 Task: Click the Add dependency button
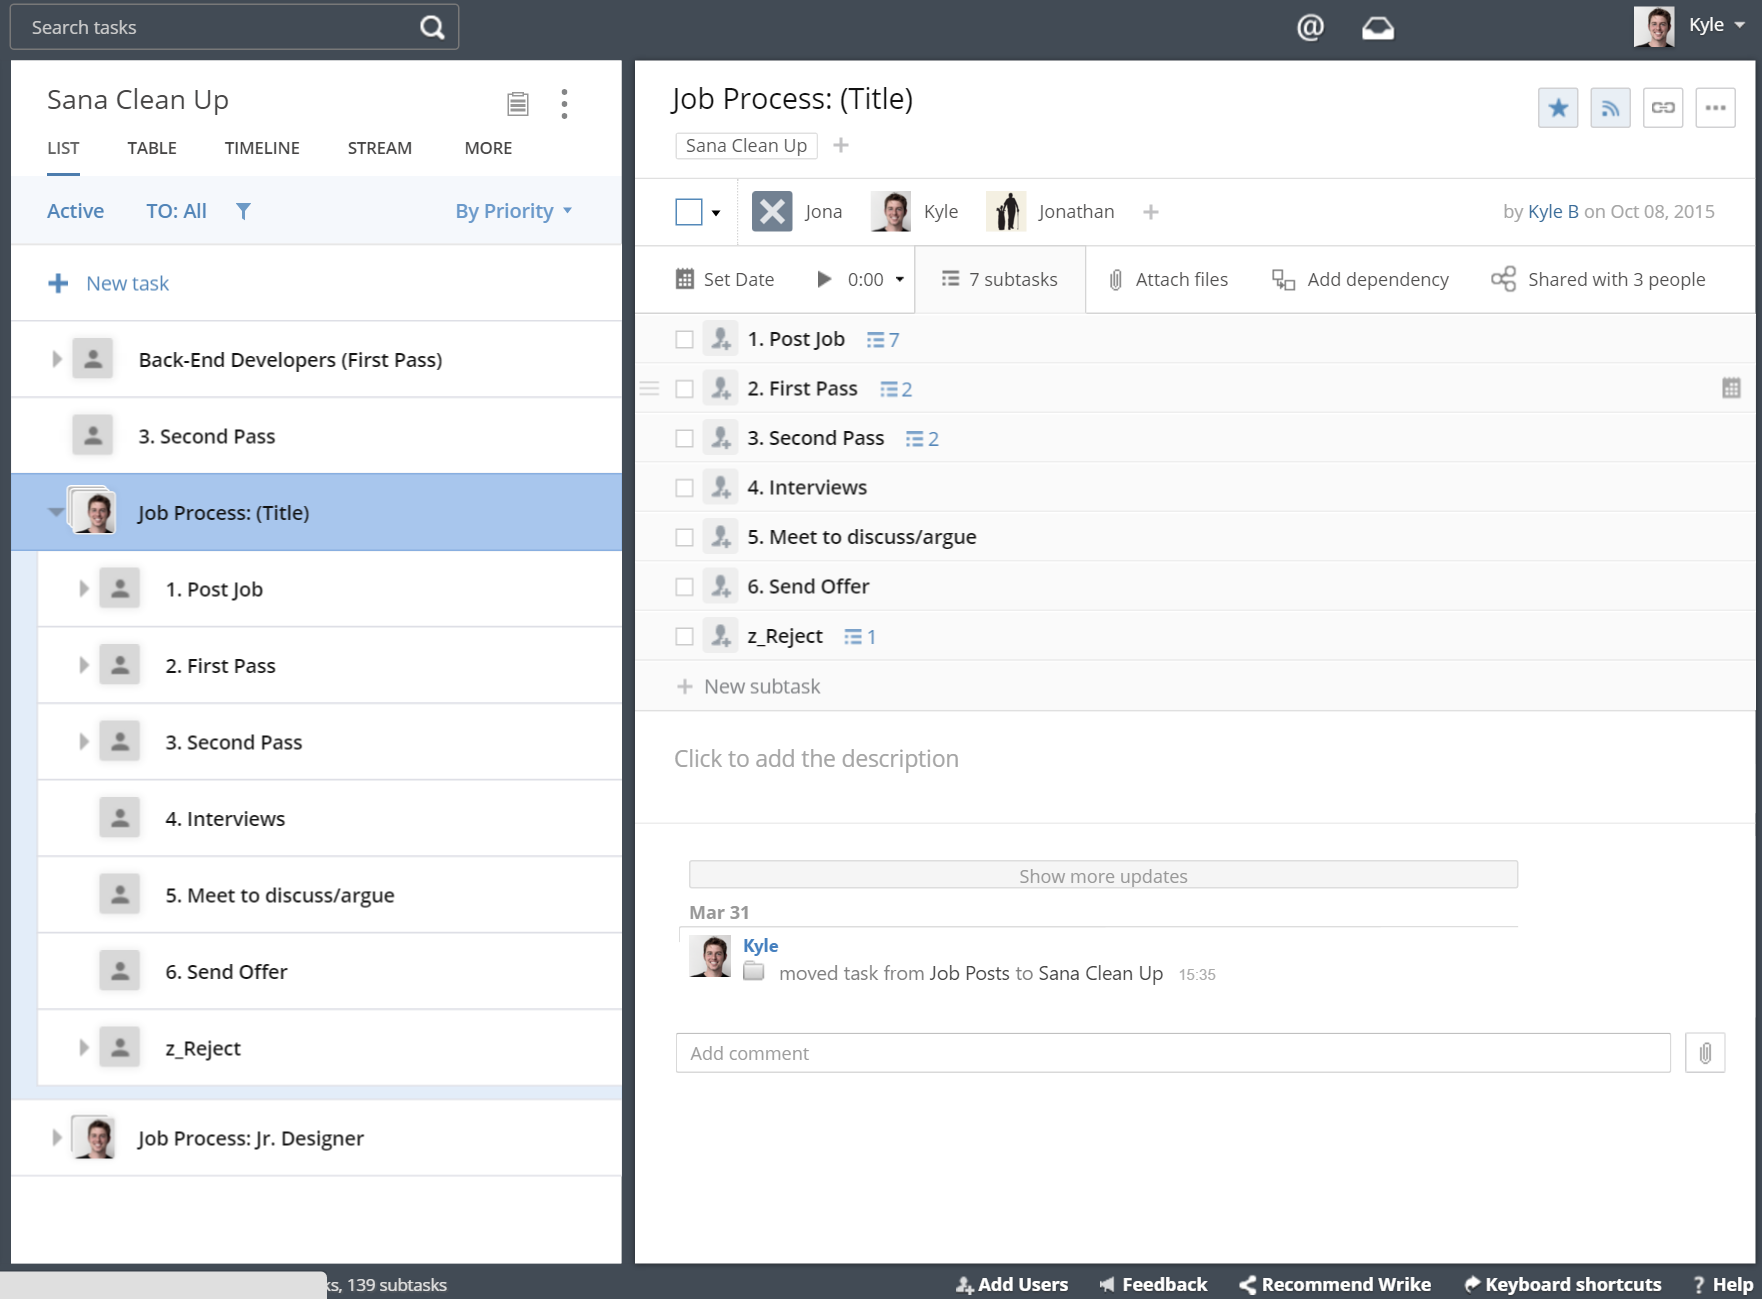pos(1360,280)
